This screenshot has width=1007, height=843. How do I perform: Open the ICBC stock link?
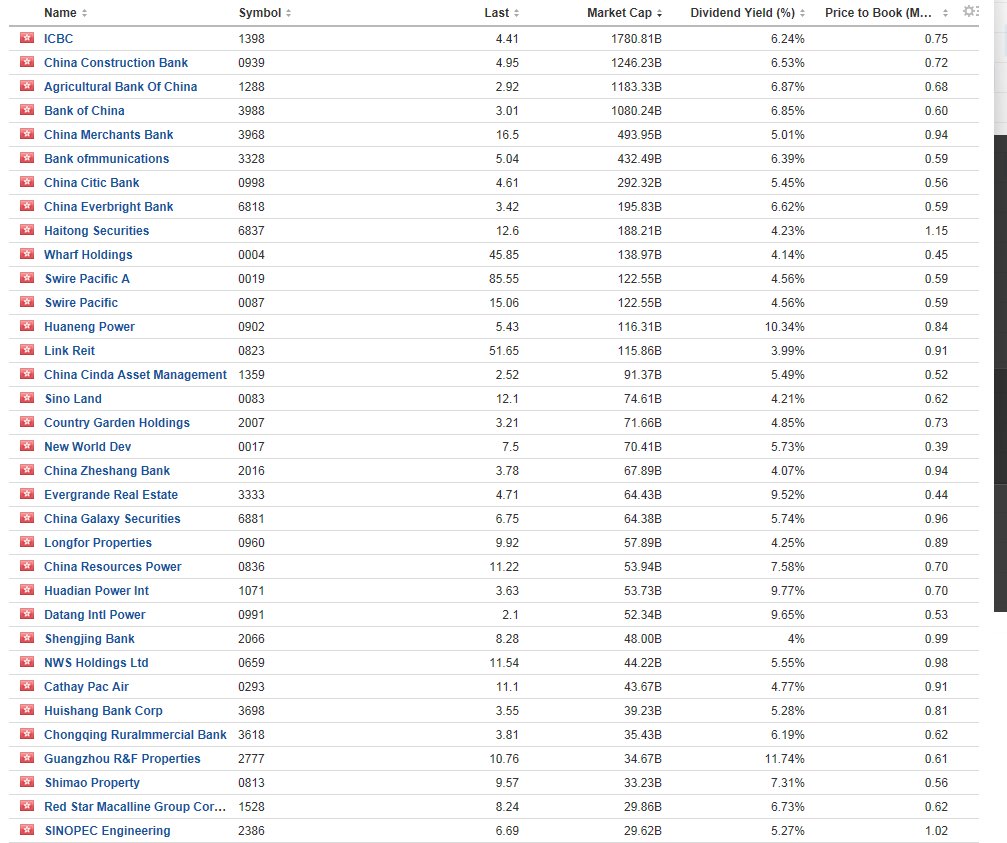[x=58, y=39]
